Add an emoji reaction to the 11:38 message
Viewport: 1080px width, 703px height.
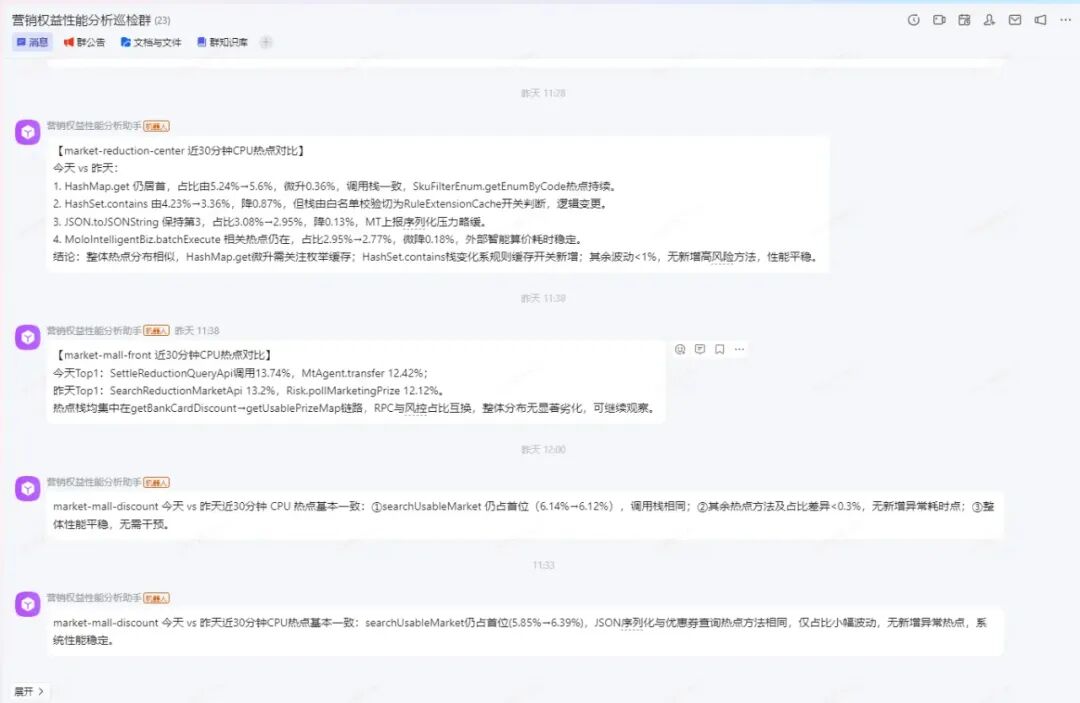pos(679,349)
